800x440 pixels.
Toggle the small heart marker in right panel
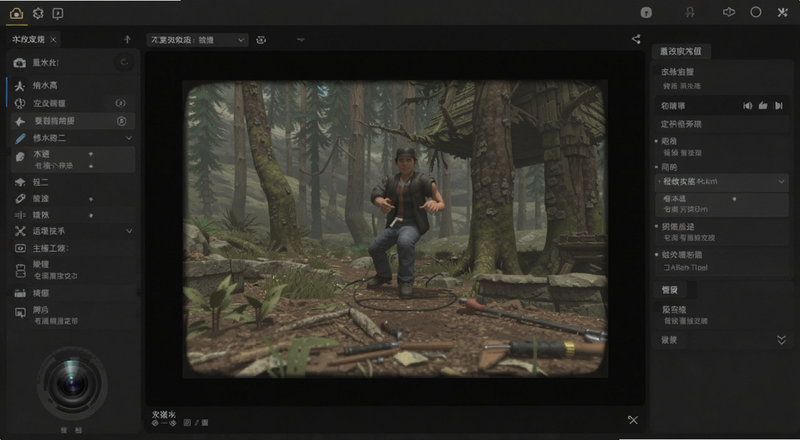click(x=734, y=199)
